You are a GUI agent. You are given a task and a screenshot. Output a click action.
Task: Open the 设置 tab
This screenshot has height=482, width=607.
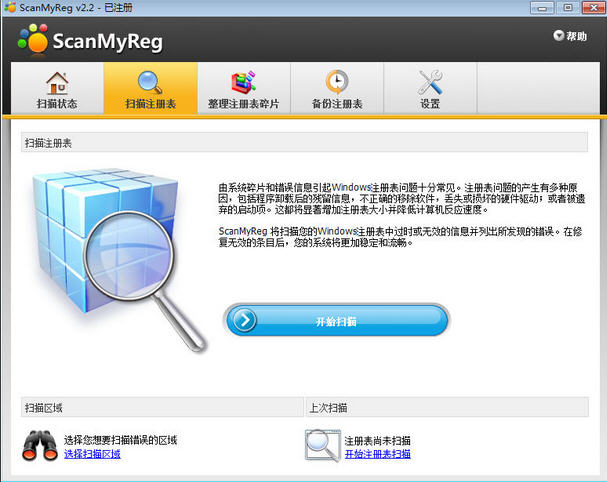click(430, 104)
